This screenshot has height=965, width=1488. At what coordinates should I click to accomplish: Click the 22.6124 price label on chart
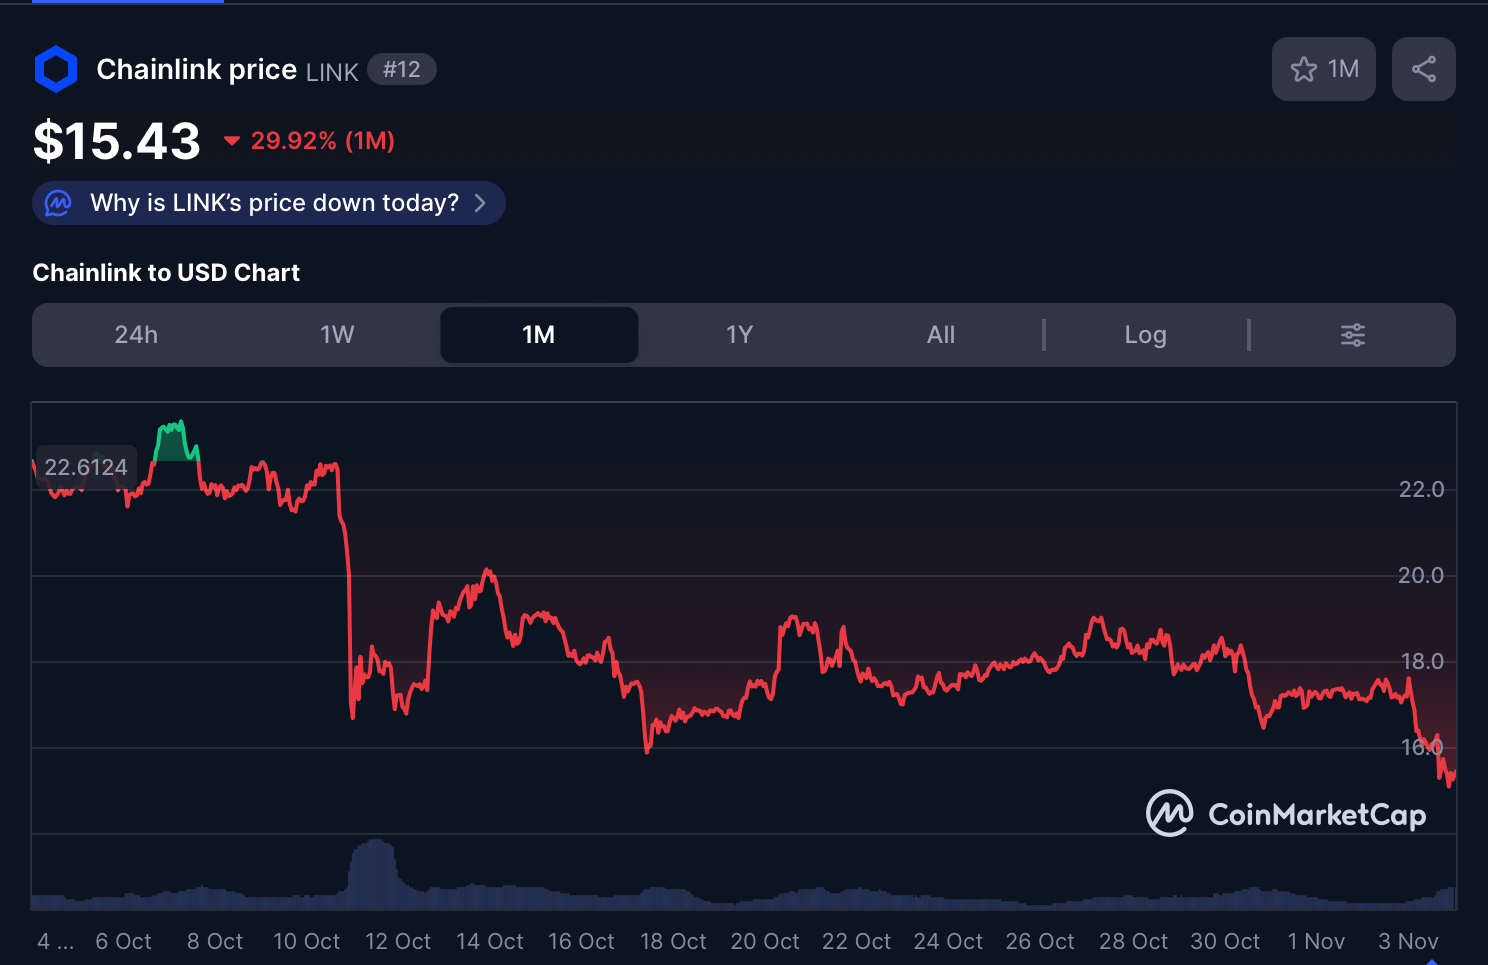tap(86, 467)
